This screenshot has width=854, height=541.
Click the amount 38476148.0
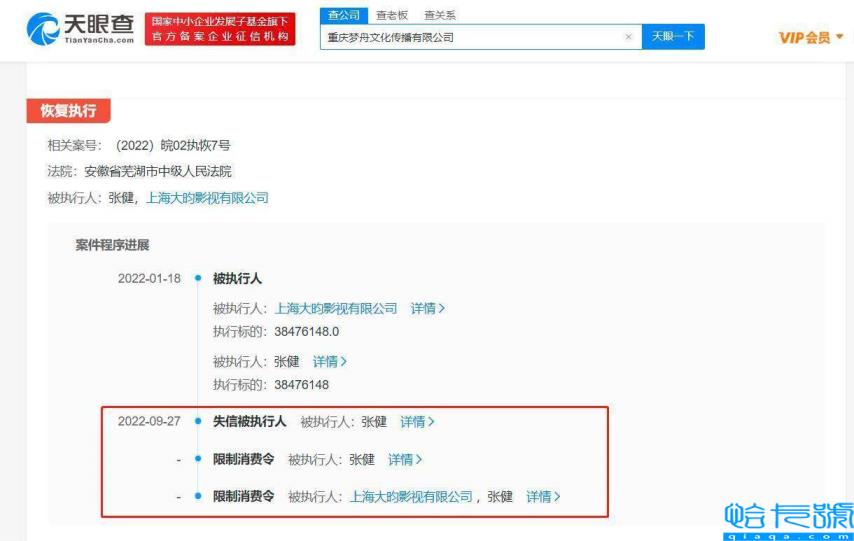(x=307, y=332)
